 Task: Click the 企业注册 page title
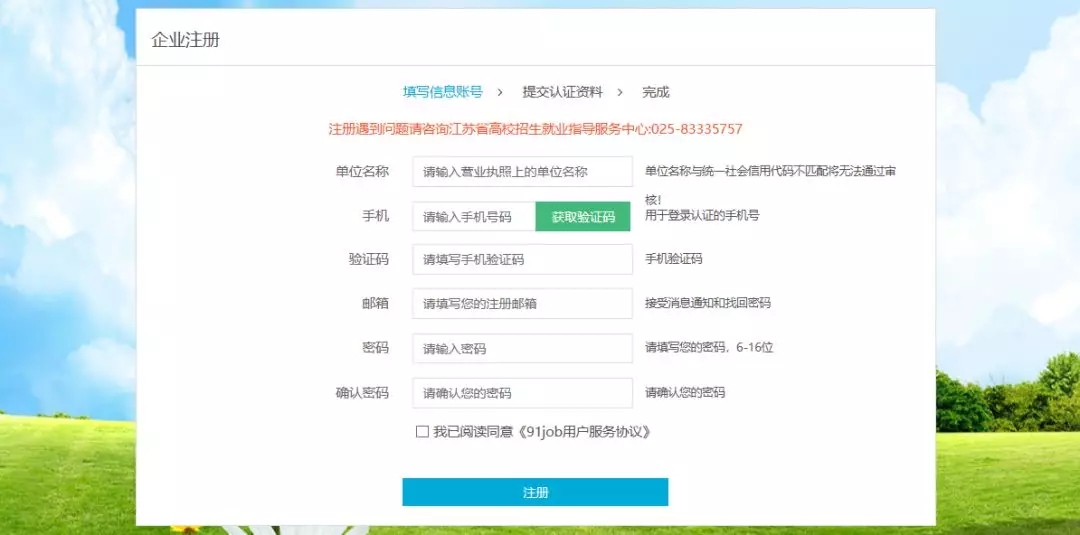(185, 40)
